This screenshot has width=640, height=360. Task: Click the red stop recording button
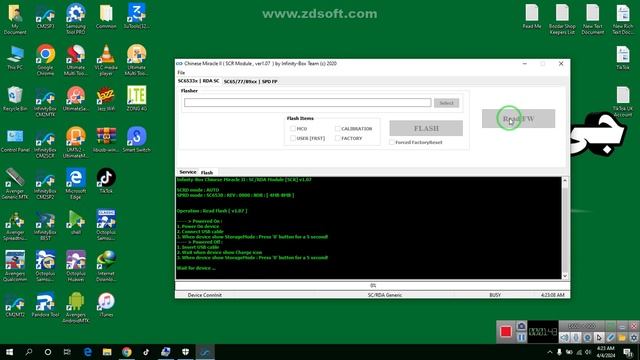(x=506, y=331)
